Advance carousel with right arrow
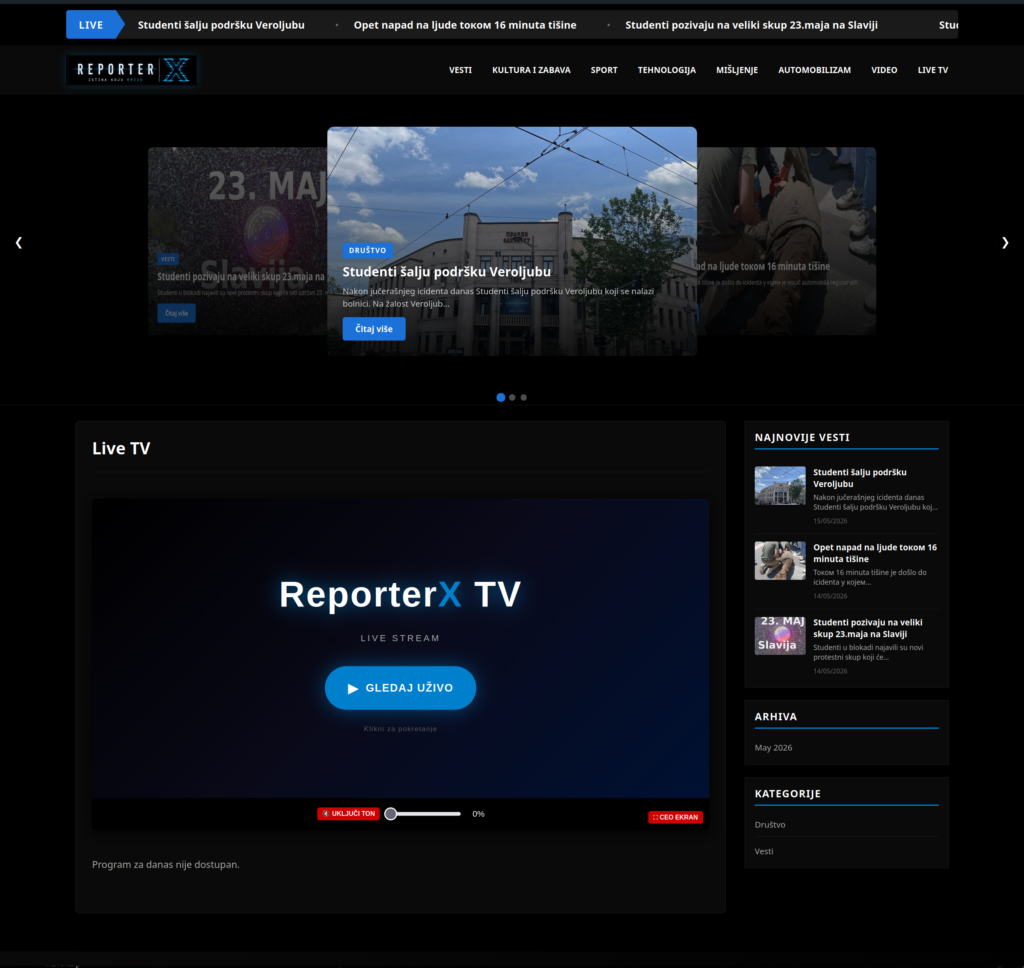This screenshot has height=968, width=1024. (1005, 242)
